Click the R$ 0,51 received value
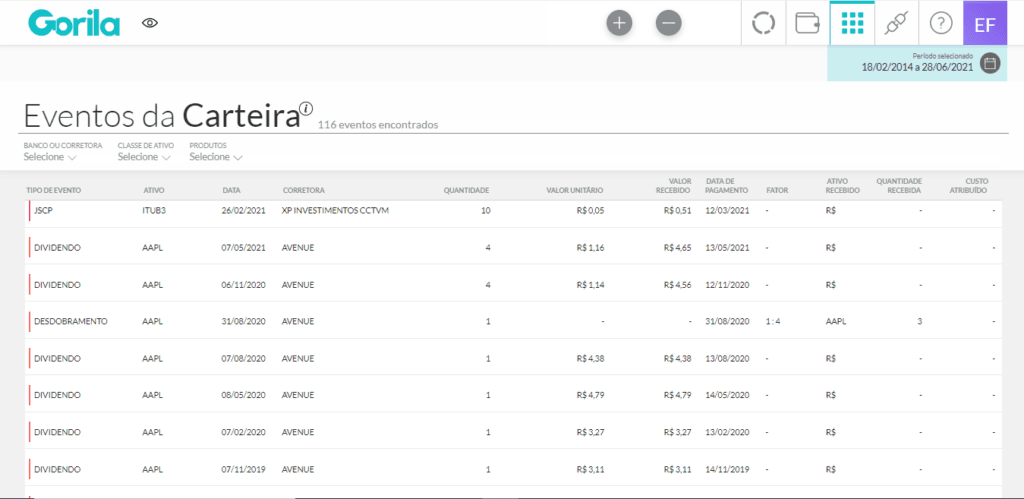 [x=677, y=211]
